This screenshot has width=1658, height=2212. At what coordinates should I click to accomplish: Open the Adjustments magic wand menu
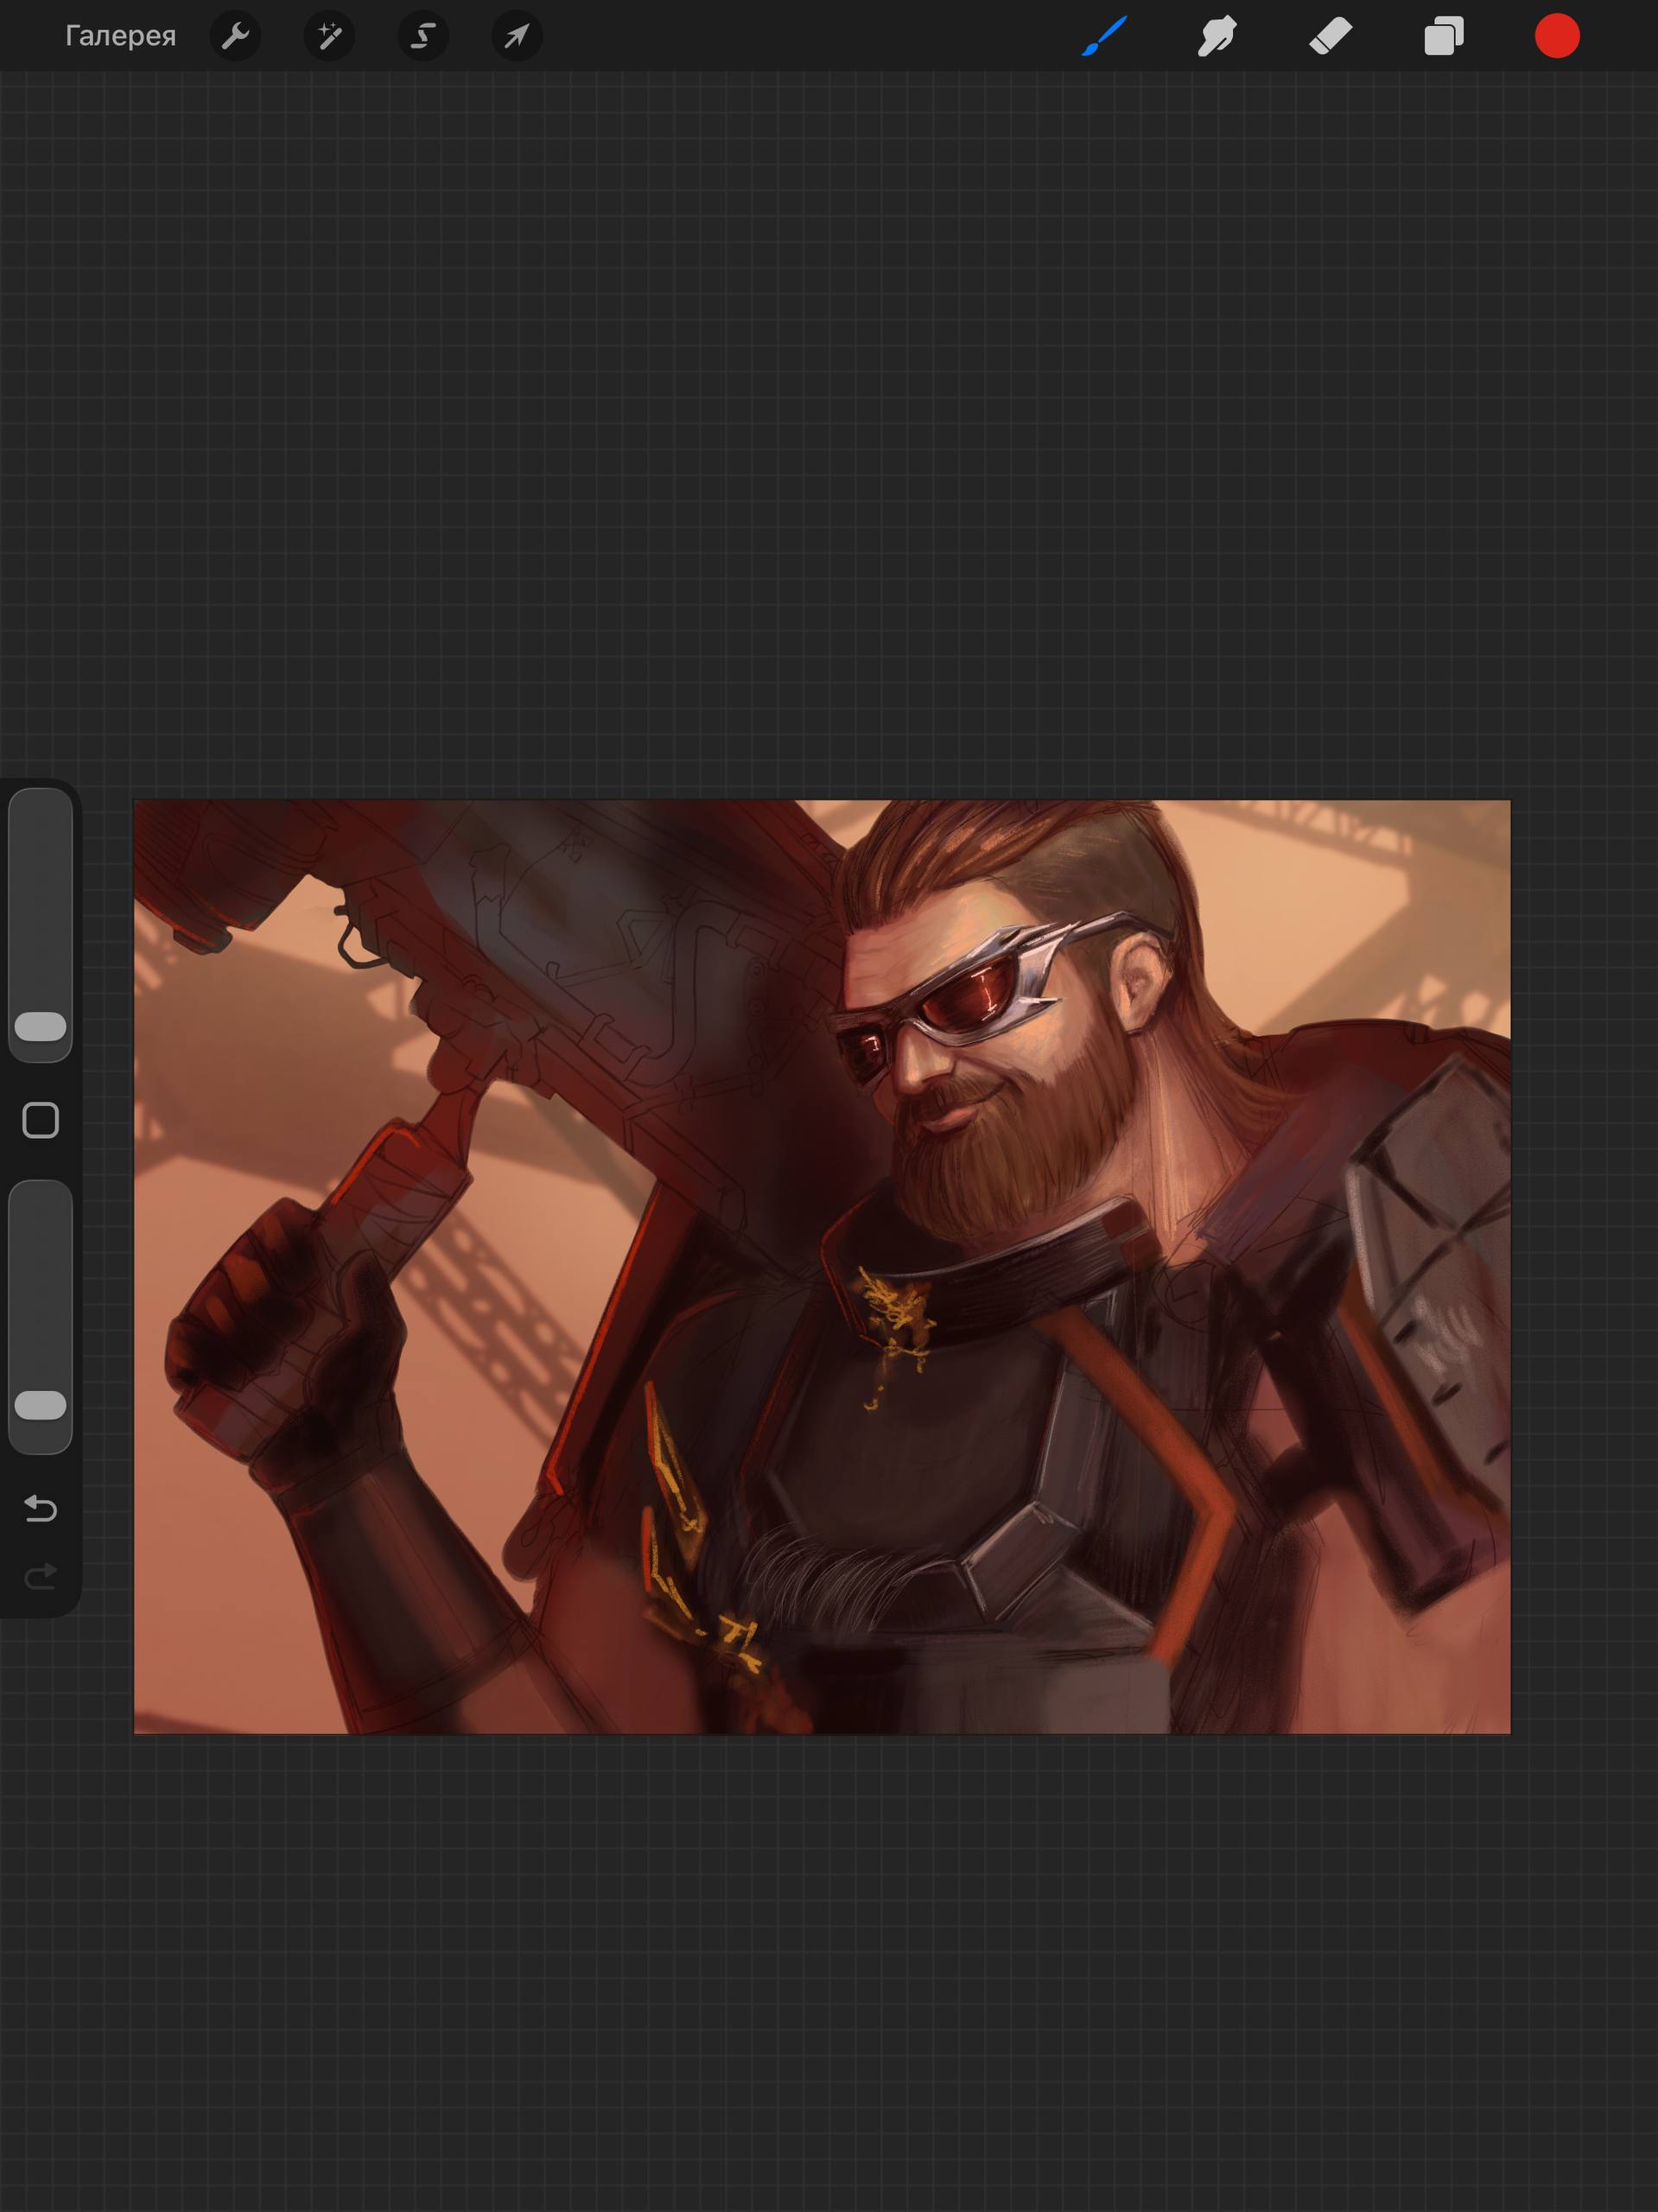click(329, 37)
